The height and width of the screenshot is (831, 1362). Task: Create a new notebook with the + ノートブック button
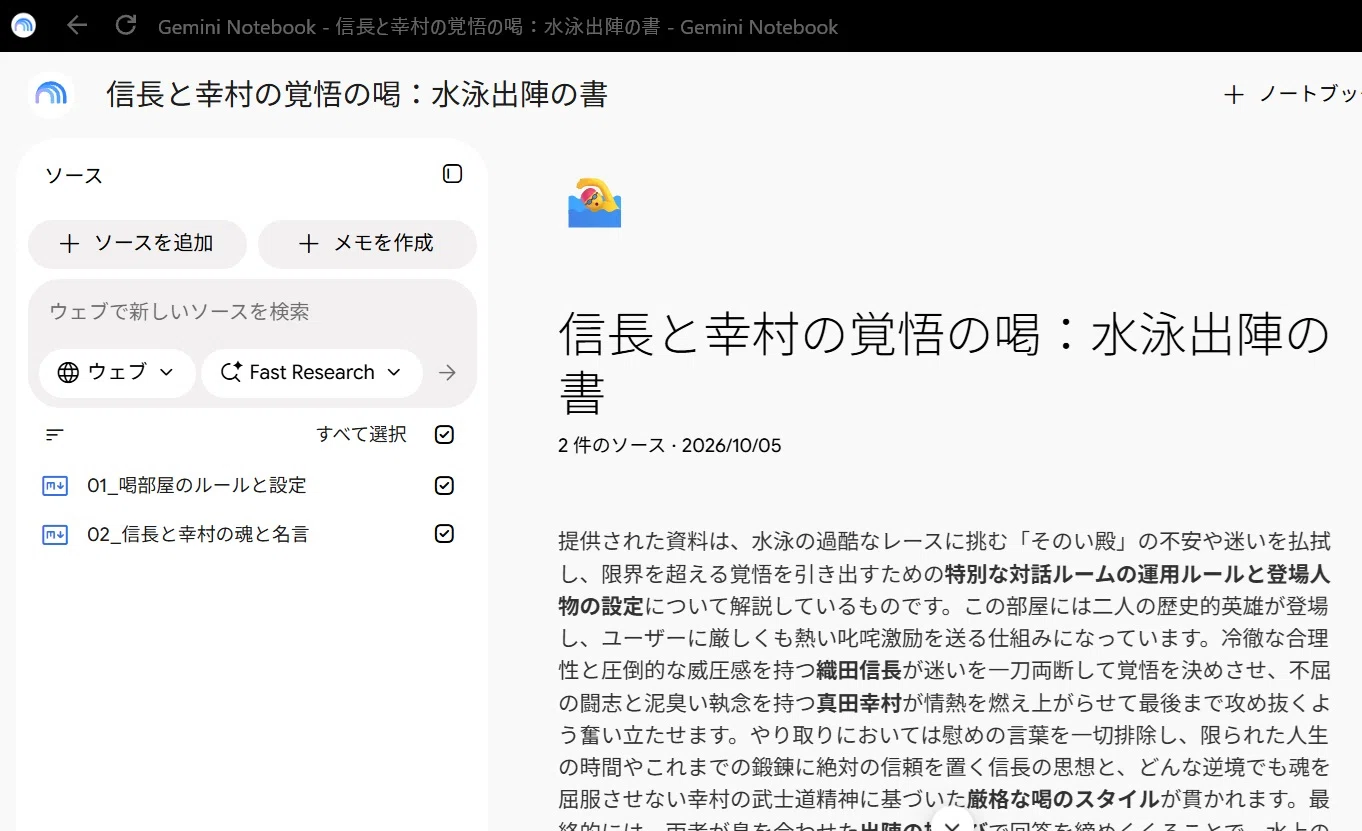1292,95
